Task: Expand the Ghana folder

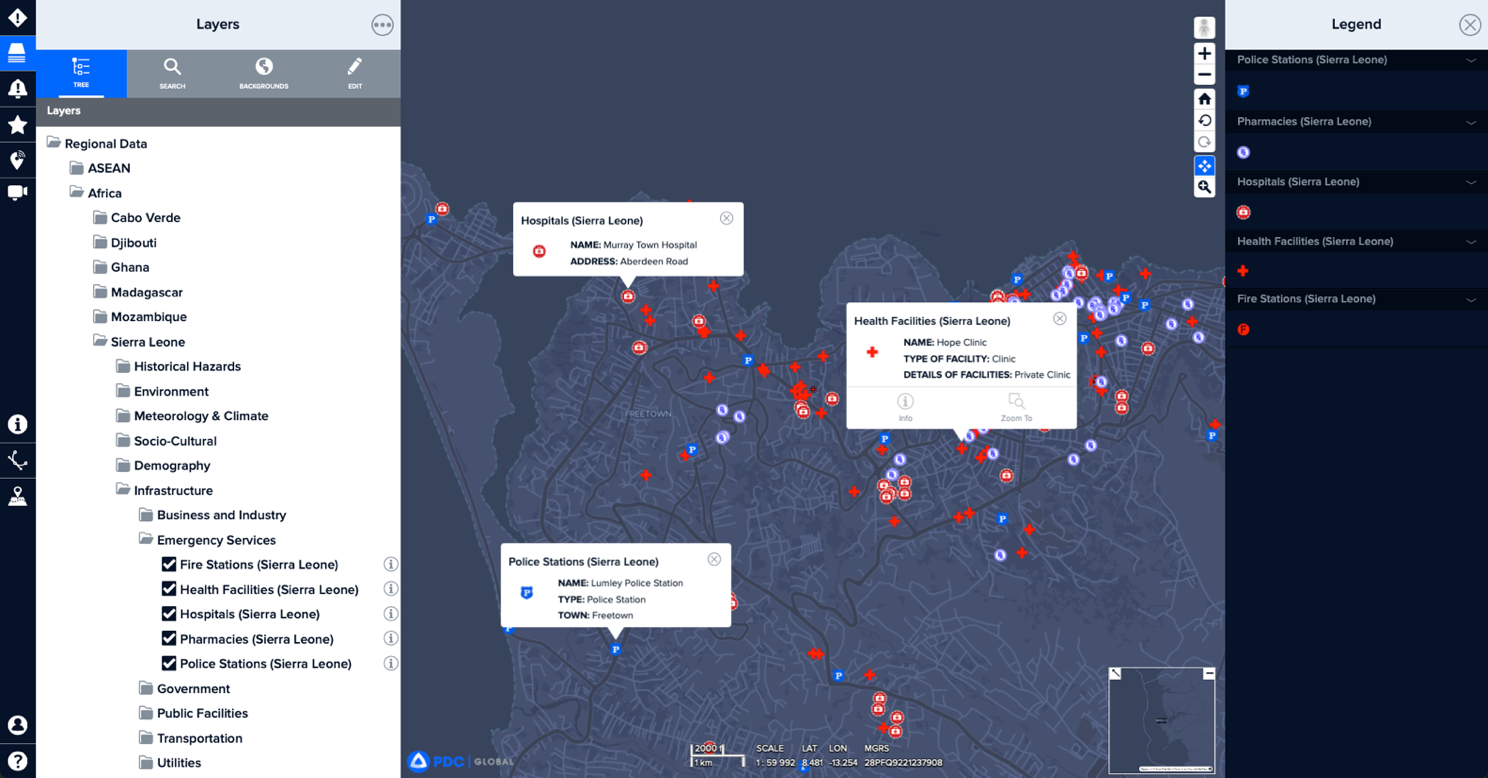Action: click(100, 267)
